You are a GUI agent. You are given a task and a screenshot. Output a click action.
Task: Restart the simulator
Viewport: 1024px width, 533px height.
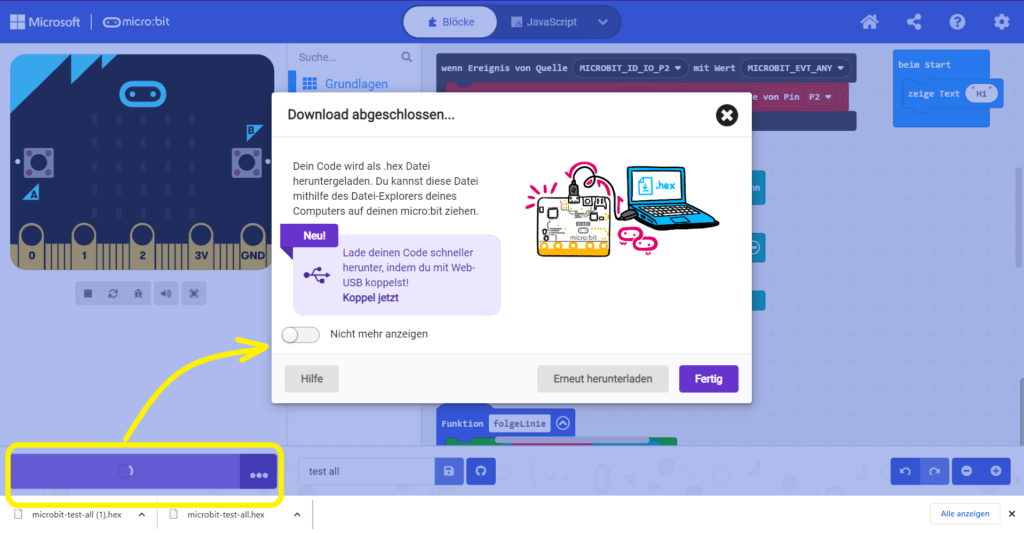click(x=113, y=294)
